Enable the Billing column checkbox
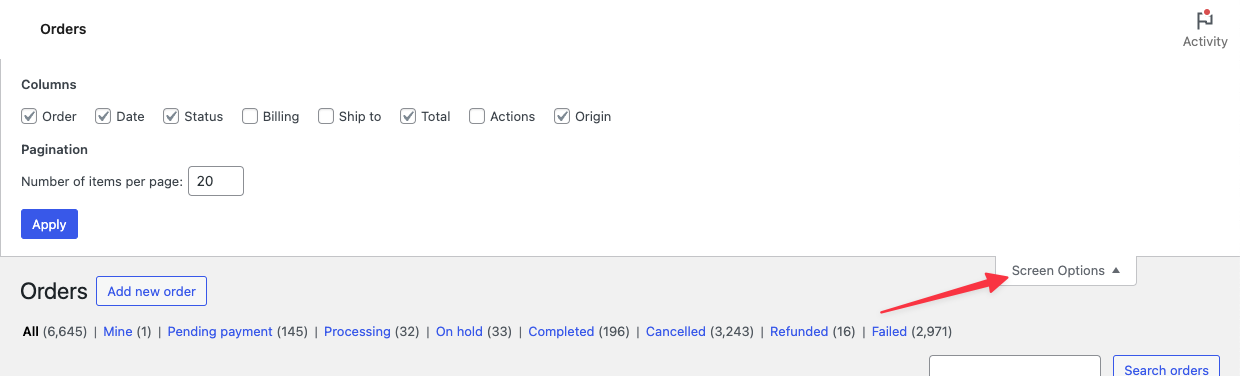The image size is (1240, 376). point(250,116)
